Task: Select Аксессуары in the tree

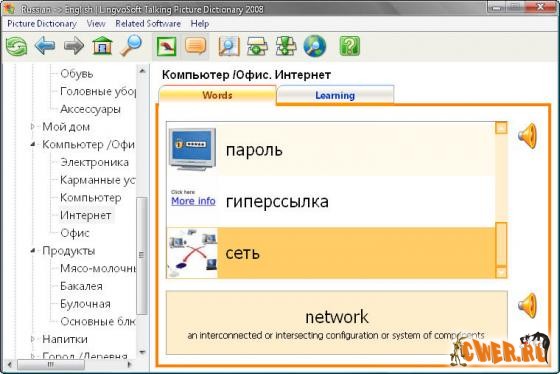Action: (90, 109)
